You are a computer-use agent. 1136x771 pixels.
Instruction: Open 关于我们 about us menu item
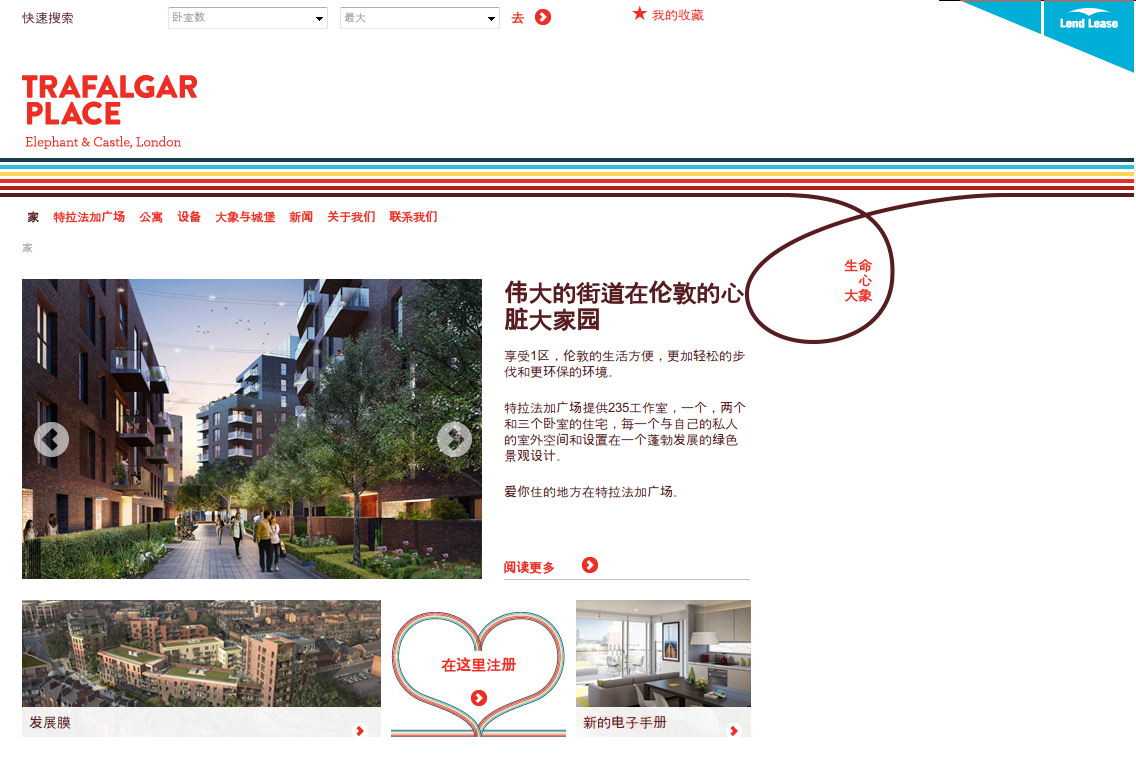[351, 217]
